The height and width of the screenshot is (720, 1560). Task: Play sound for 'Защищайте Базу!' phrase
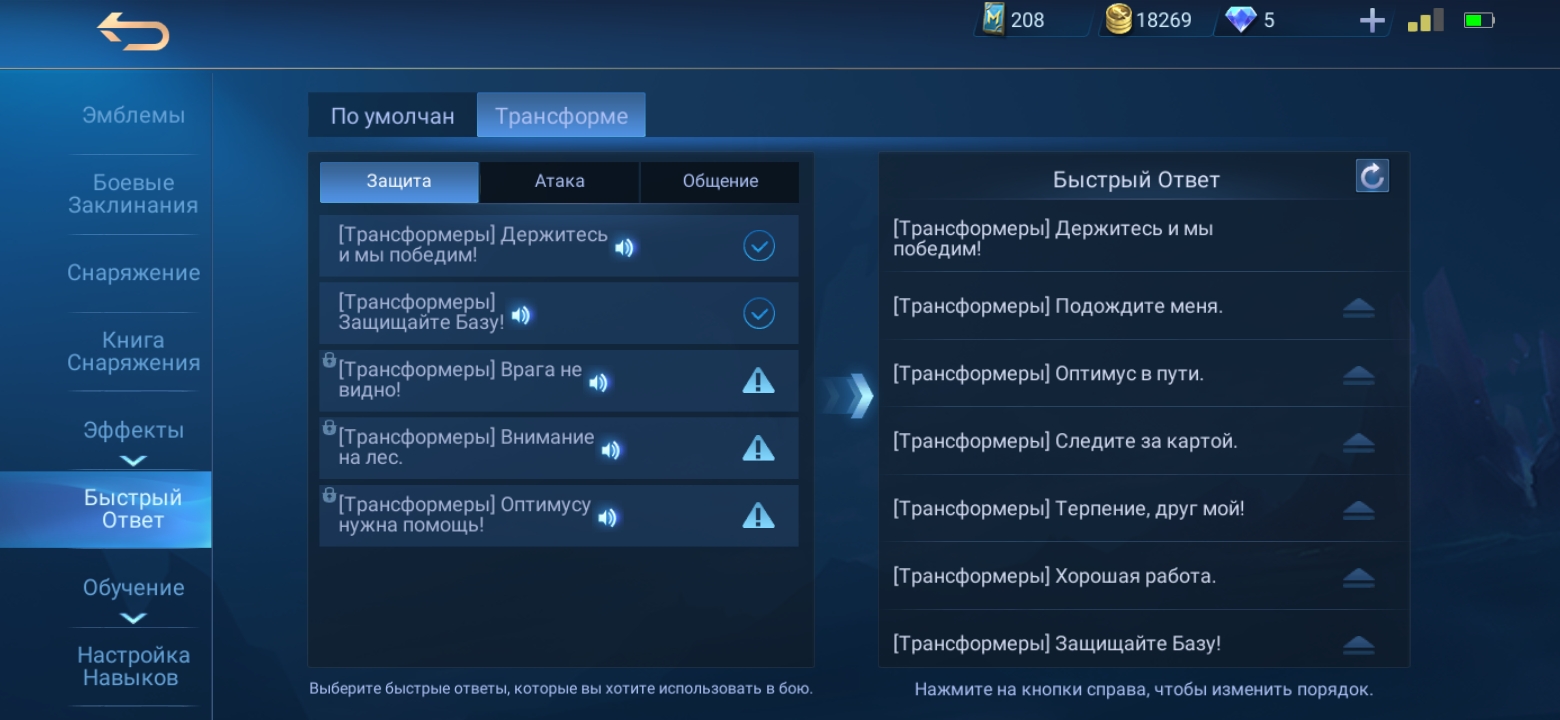click(x=521, y=316)
